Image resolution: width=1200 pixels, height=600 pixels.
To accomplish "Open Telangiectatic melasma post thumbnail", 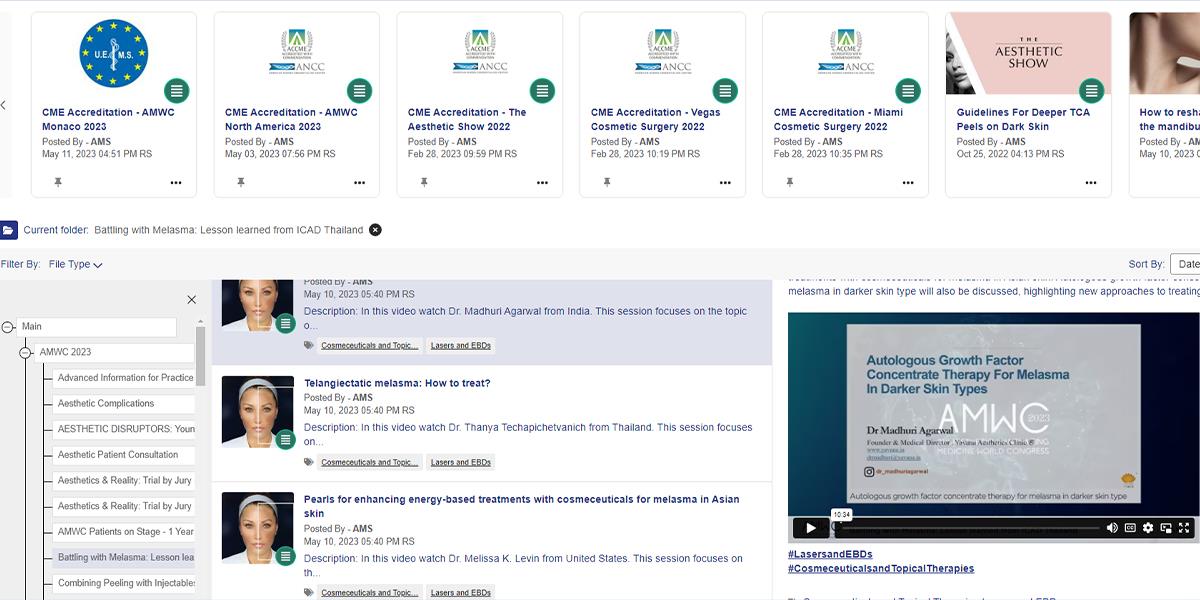I will point(258,413).
